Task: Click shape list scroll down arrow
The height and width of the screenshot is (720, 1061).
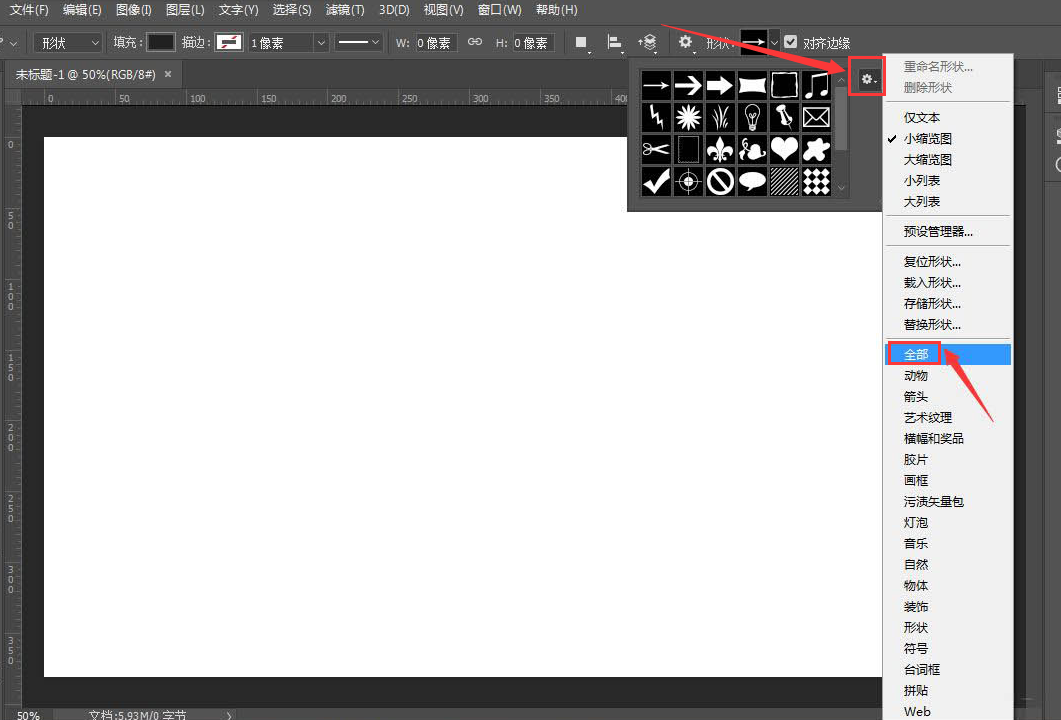Action: 841,188
